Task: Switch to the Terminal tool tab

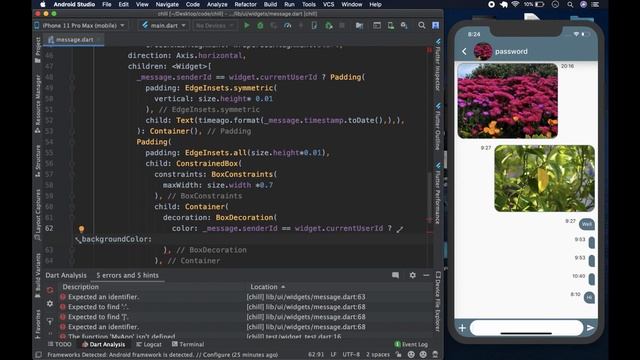Action: pyautogui.click(x=188, y=344)
